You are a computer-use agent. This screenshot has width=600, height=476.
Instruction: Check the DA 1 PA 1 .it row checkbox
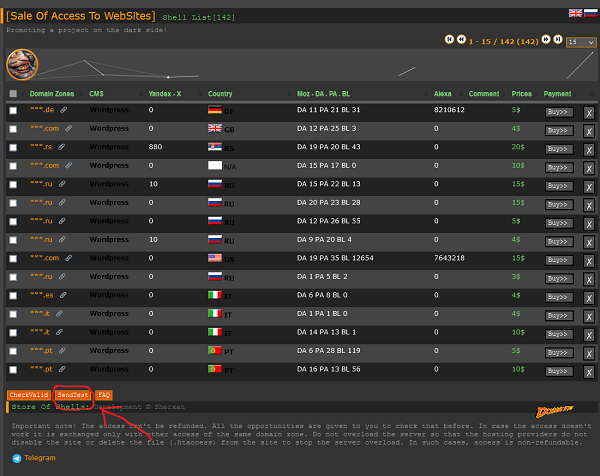[x=13, y=314]
